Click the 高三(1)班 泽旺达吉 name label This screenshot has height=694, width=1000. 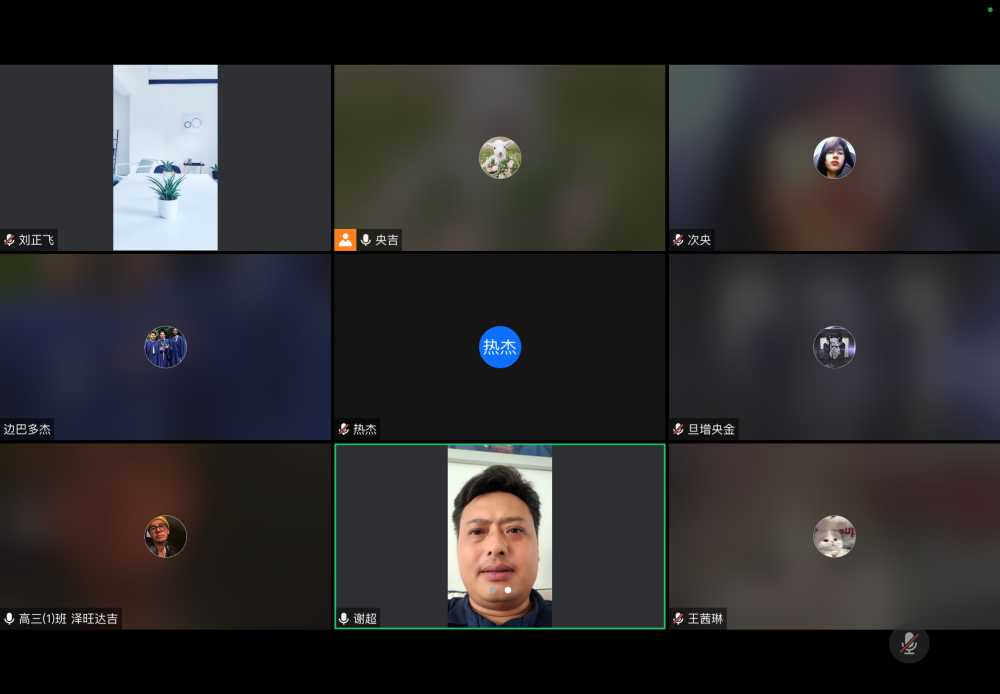68,619
